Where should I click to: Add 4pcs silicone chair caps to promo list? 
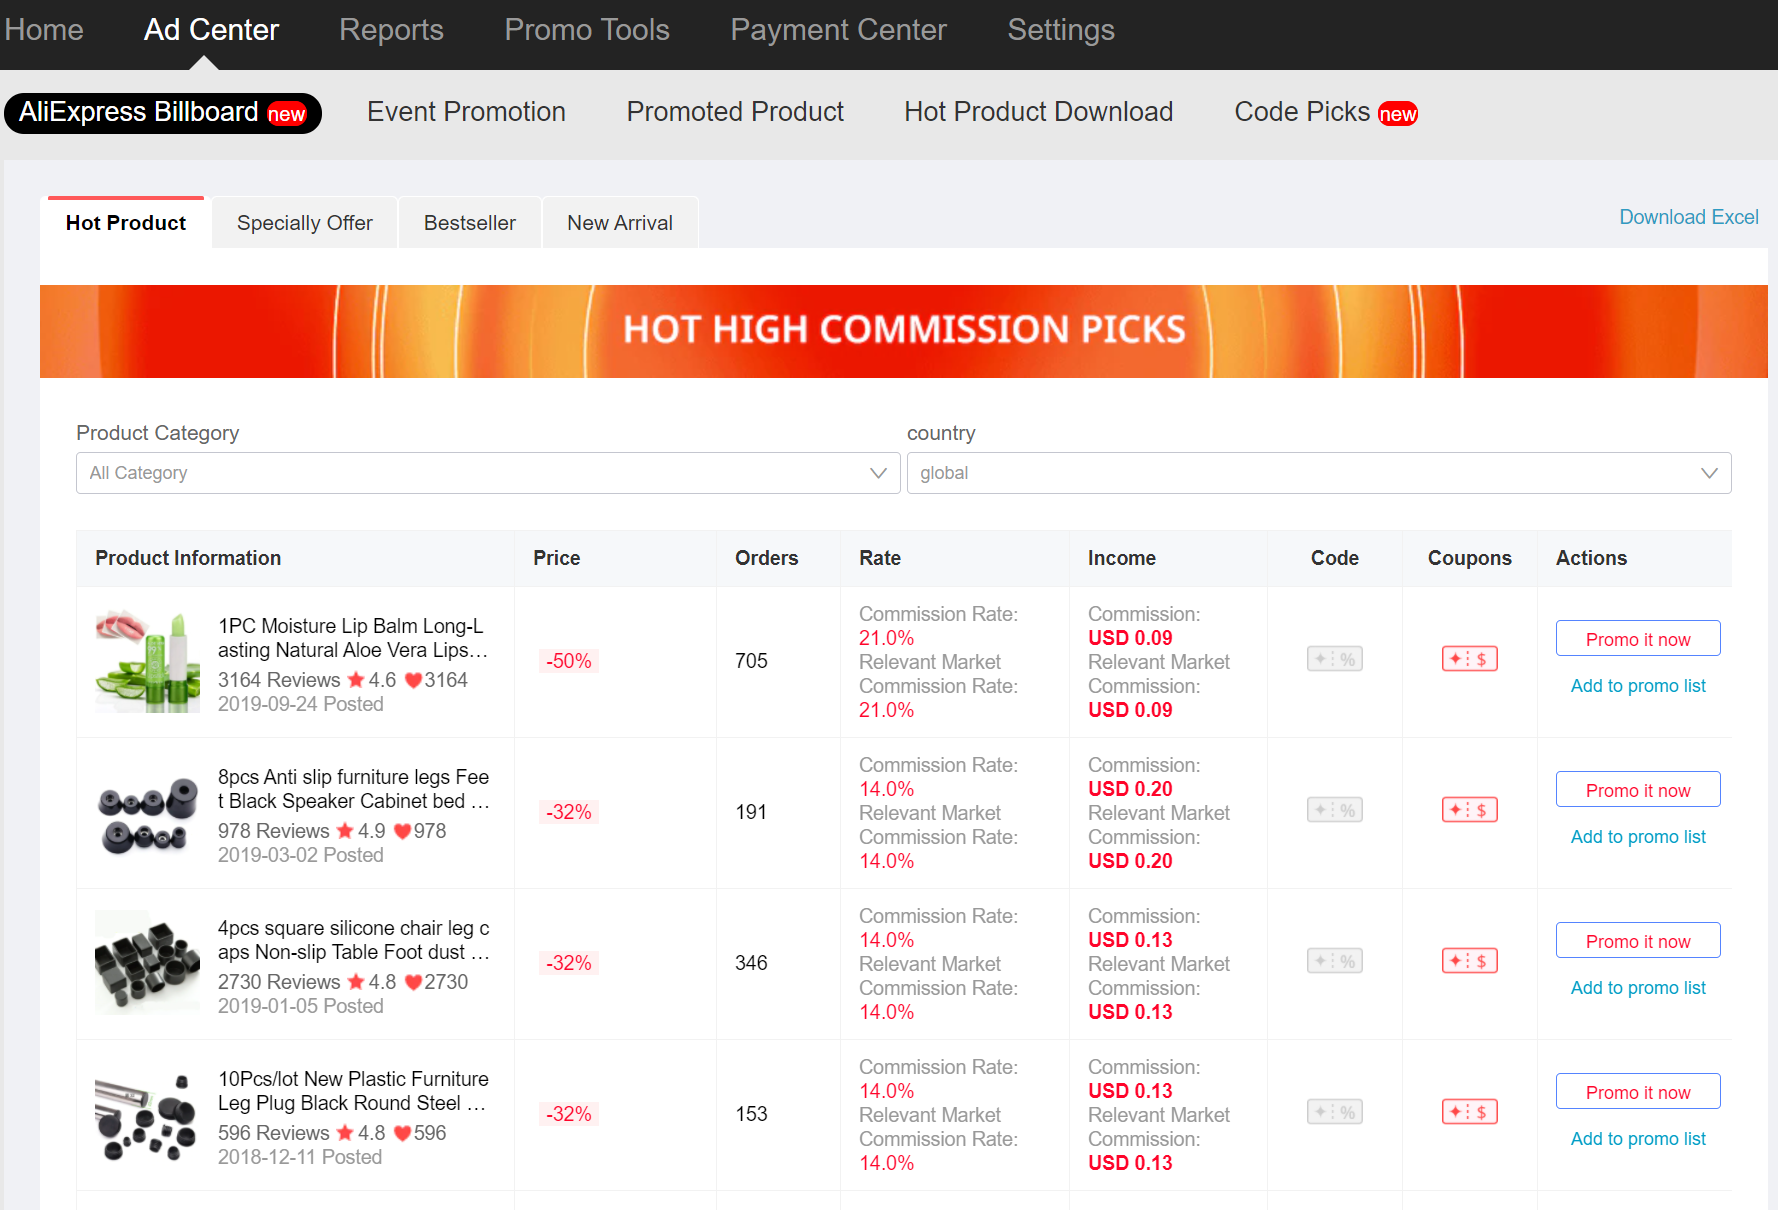pos(1638,988)
